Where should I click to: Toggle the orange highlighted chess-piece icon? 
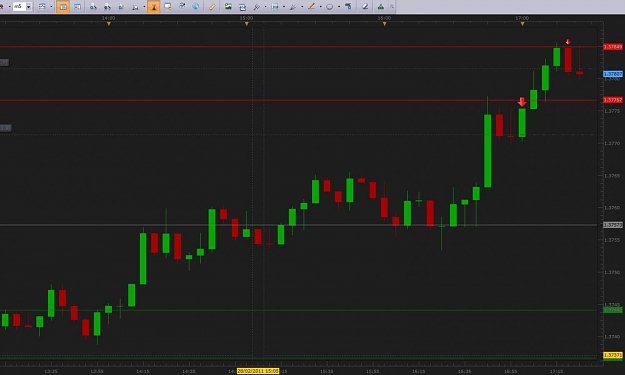[x=153, y=6]
